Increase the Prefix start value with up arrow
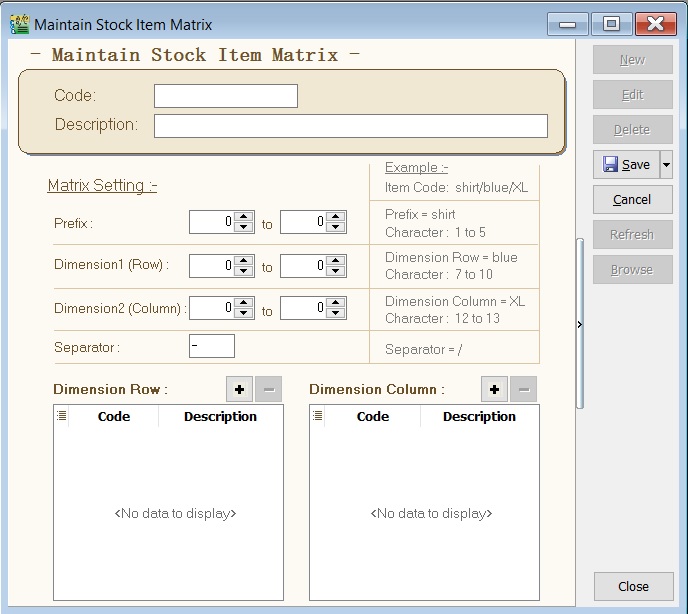 click(243, 217)
